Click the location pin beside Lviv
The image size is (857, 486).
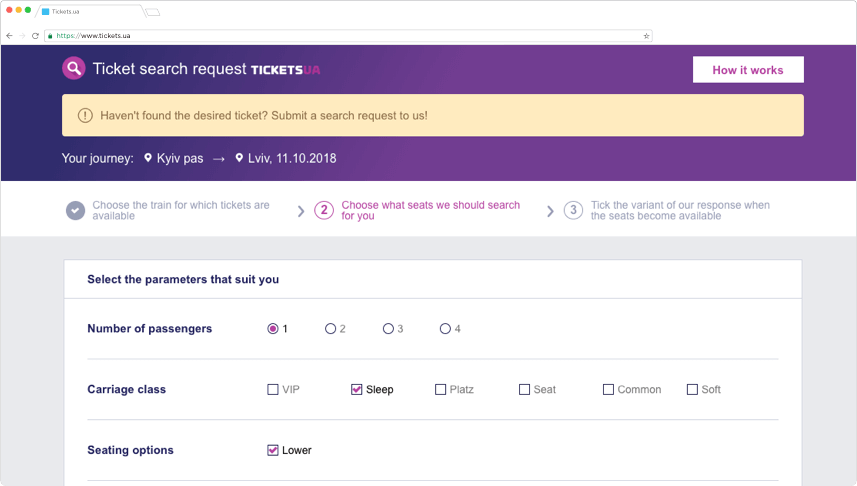(239, 158)
